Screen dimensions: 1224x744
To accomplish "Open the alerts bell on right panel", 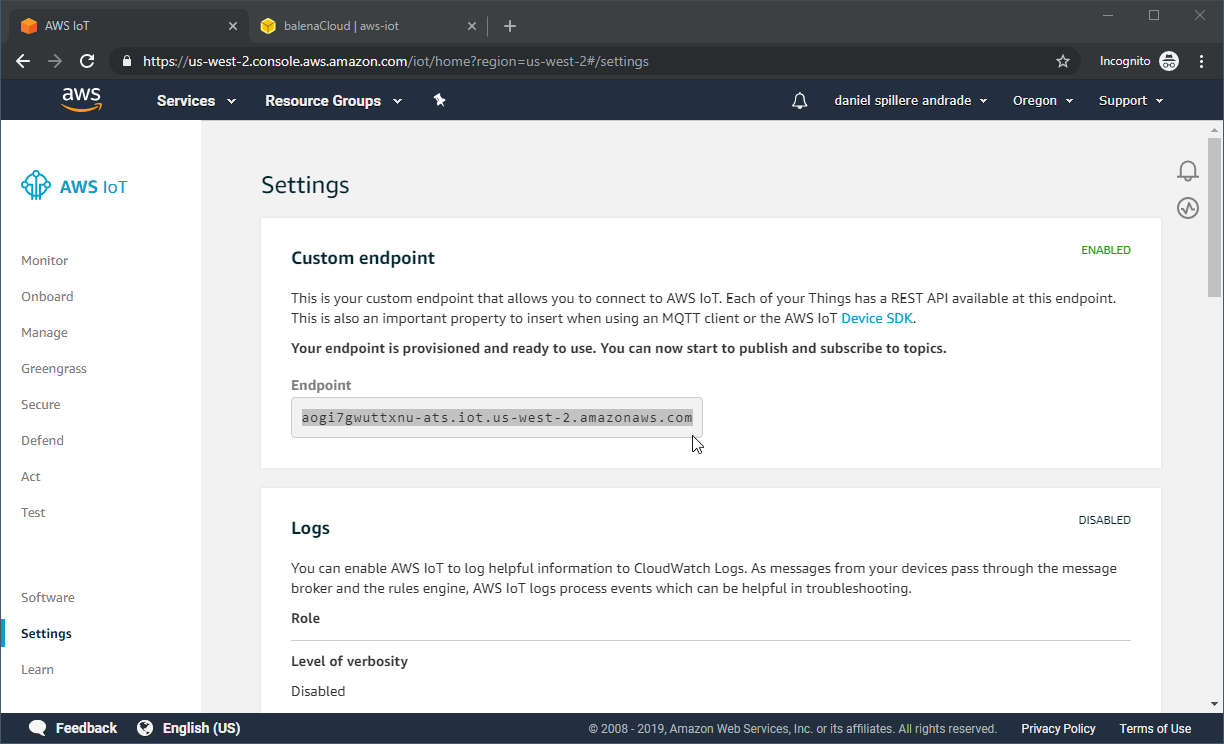I will pos(1187,171).
